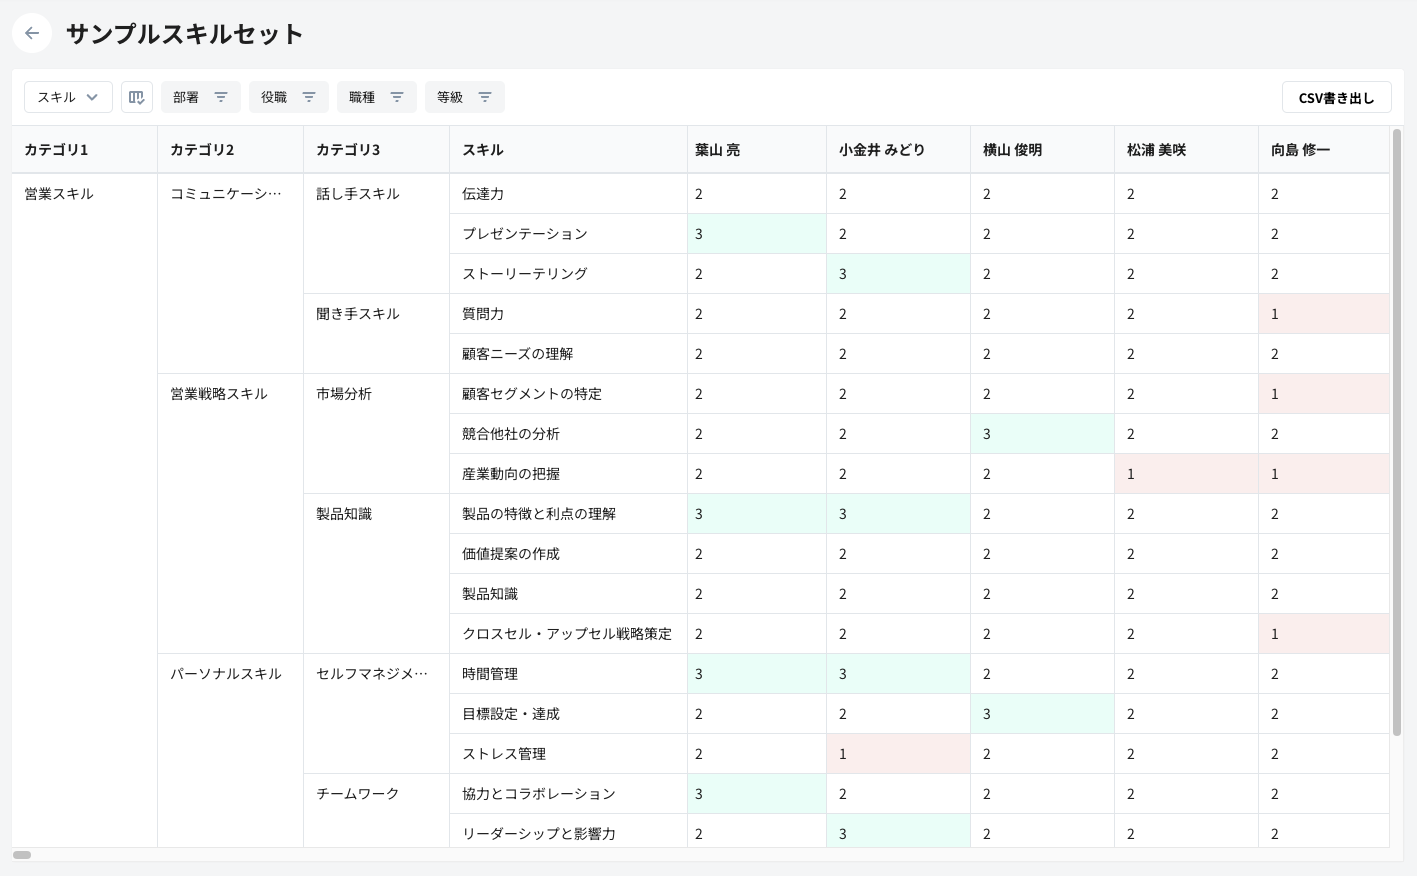Viewport: 1417px width, 876px height.
Task: Select the スキル column header
Action: (x=483, y=150)
